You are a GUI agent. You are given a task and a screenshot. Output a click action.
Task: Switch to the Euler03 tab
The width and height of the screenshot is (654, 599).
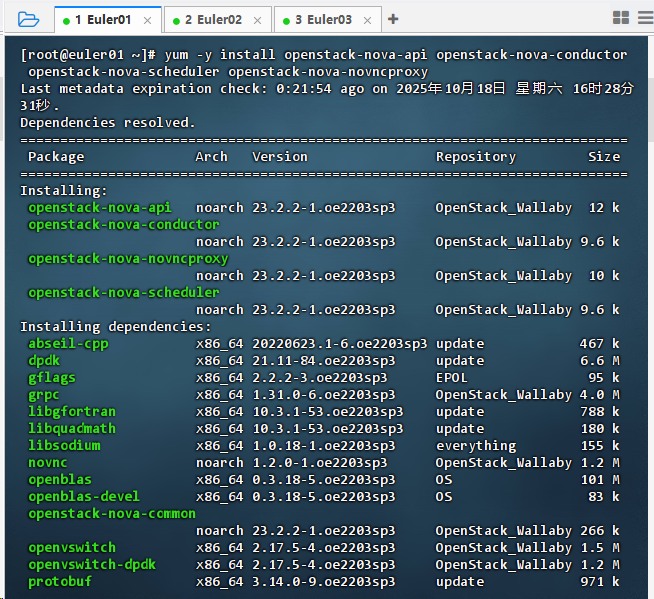pyautogui.click(x=328, y=20)
